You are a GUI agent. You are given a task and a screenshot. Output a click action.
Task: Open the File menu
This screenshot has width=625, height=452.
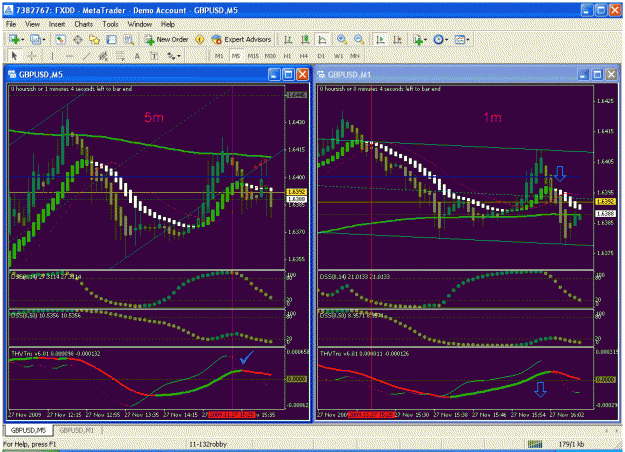pos(11,24)
